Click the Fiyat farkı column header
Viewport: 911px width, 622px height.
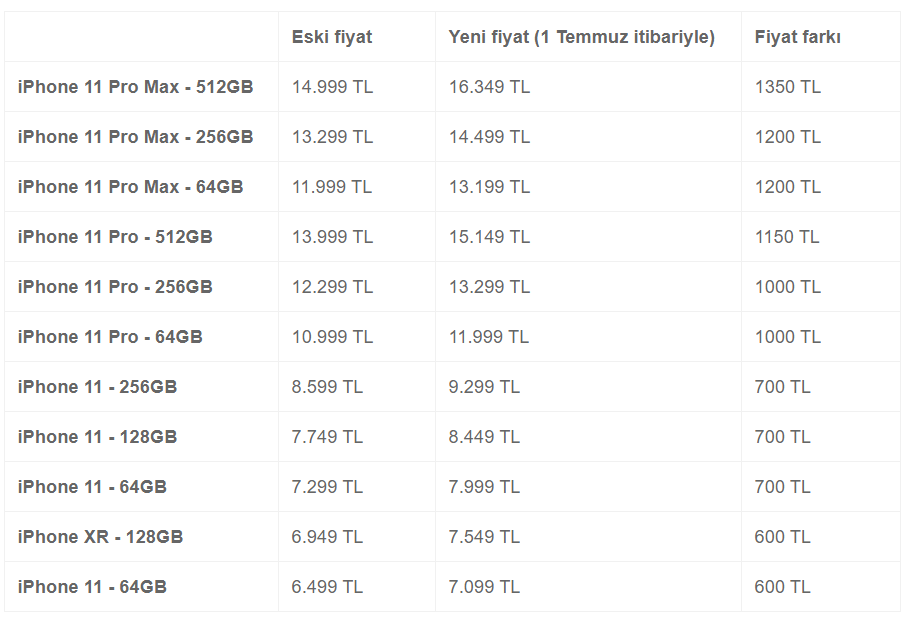point(797,37)
